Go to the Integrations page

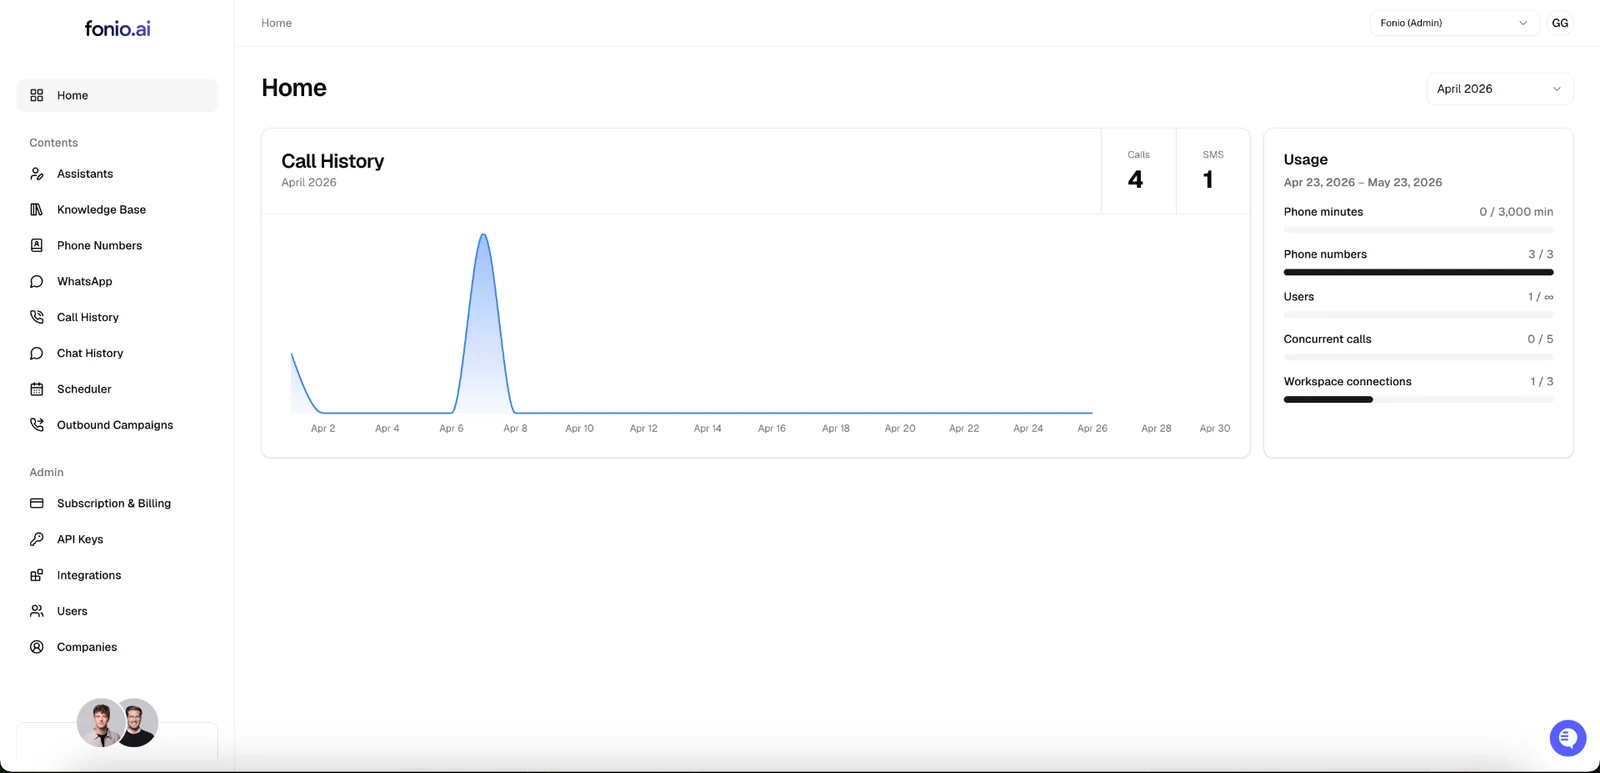pos(117,575)
